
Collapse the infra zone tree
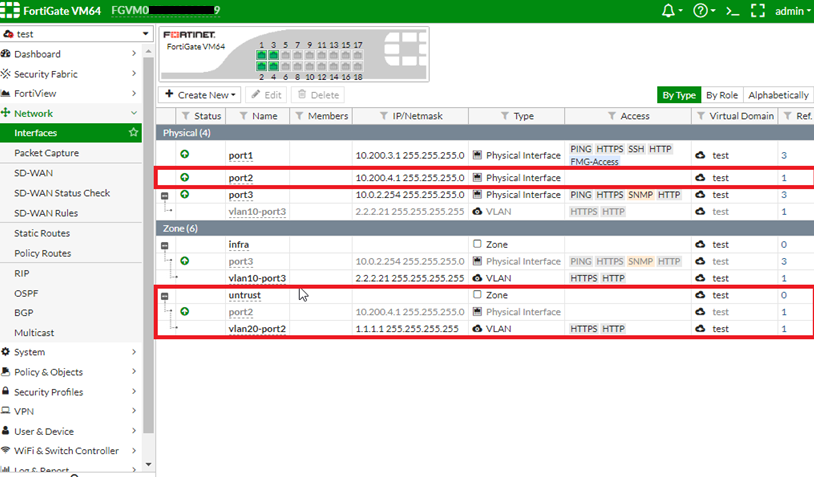pos(165,246)
